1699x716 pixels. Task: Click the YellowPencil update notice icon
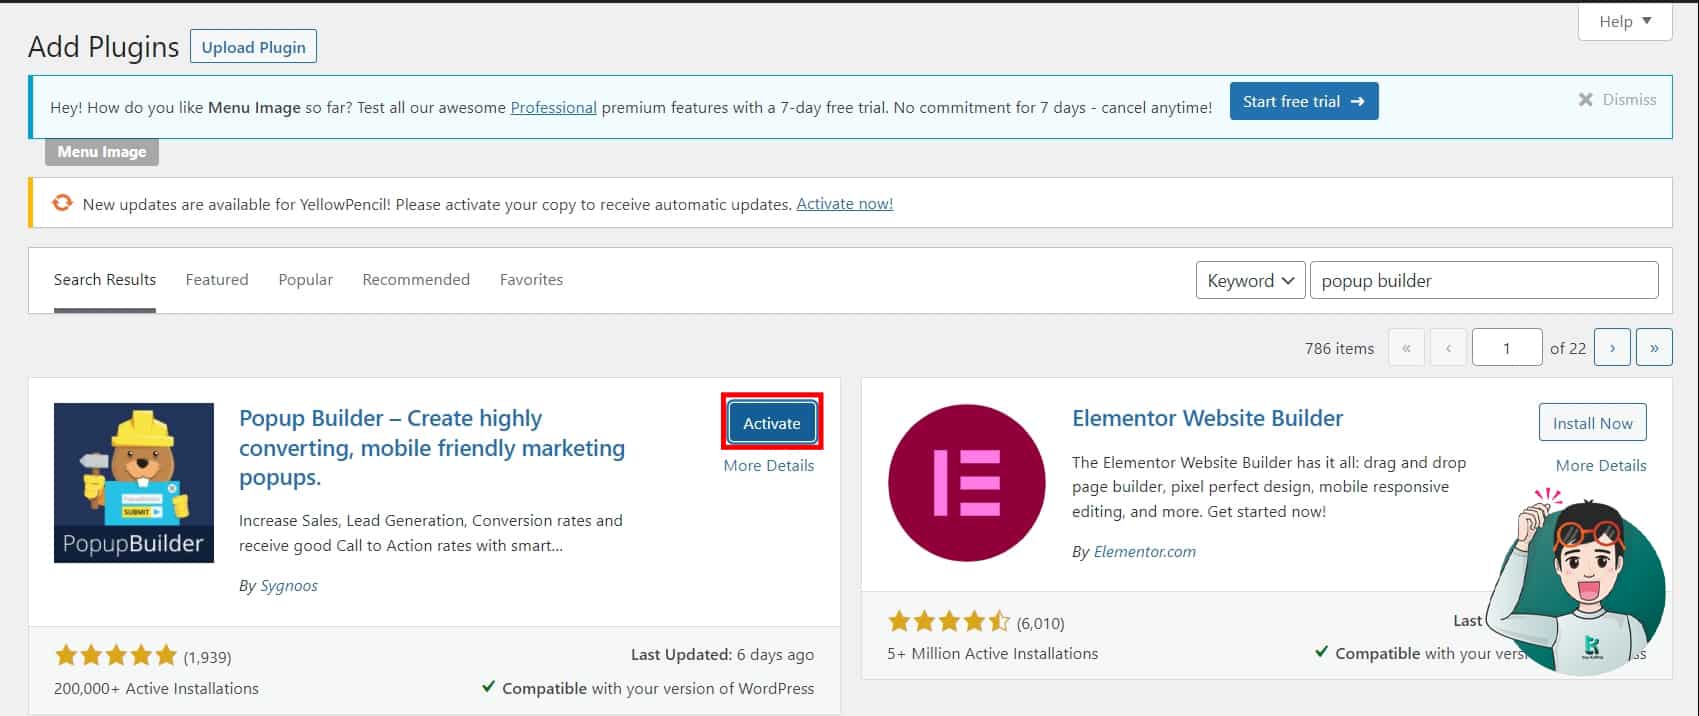62,203
